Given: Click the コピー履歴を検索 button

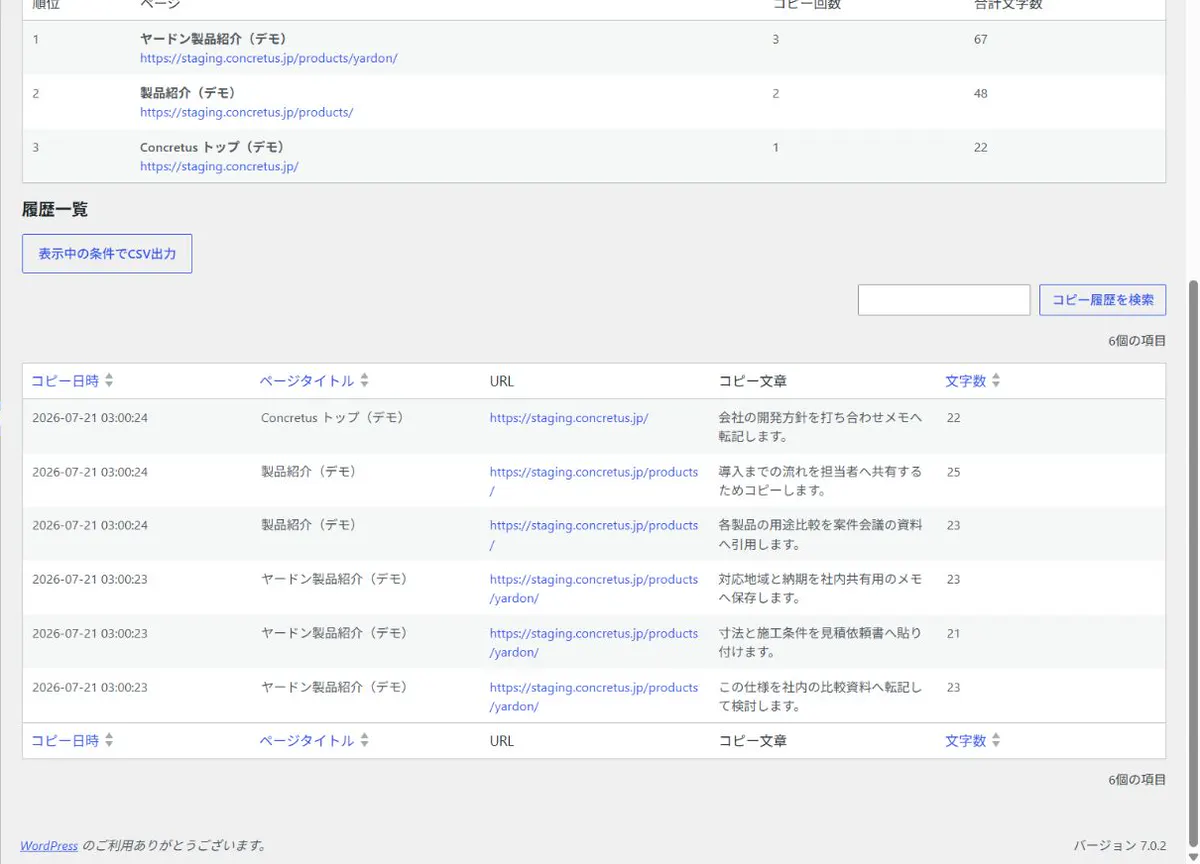Looking at the screenshot, I should (1102, 300).
